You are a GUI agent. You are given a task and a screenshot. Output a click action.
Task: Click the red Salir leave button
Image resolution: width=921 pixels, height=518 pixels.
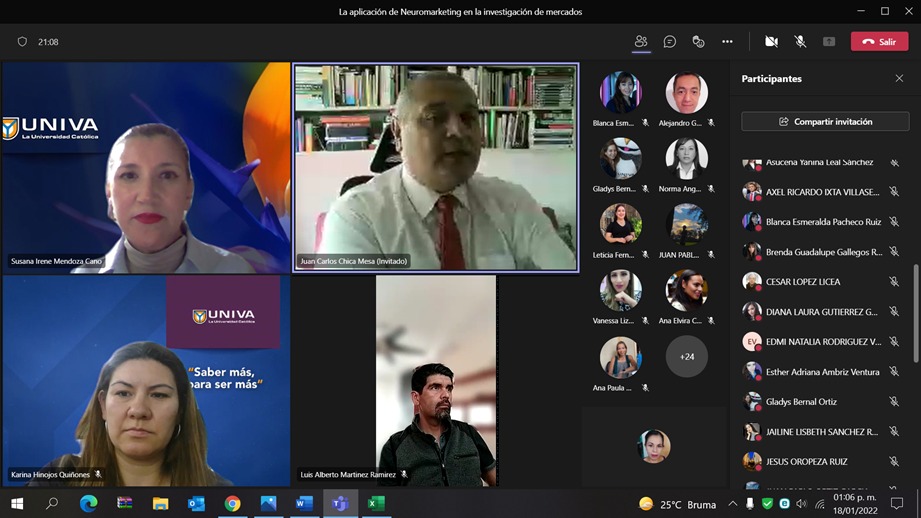pos(879,42)
